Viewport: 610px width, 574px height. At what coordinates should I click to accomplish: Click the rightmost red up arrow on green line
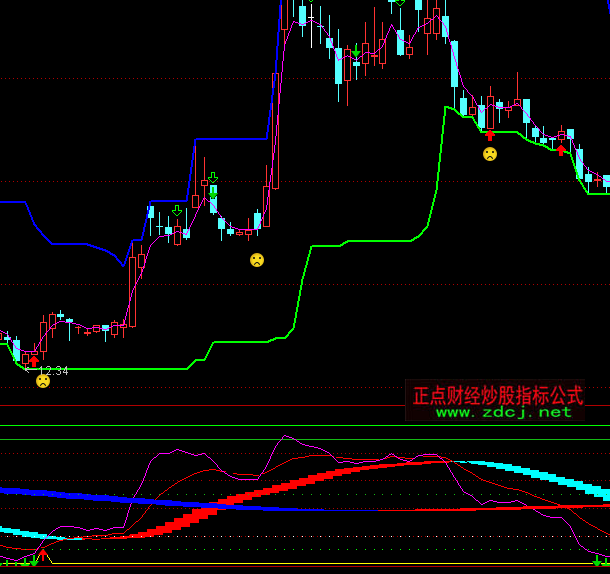562,150
